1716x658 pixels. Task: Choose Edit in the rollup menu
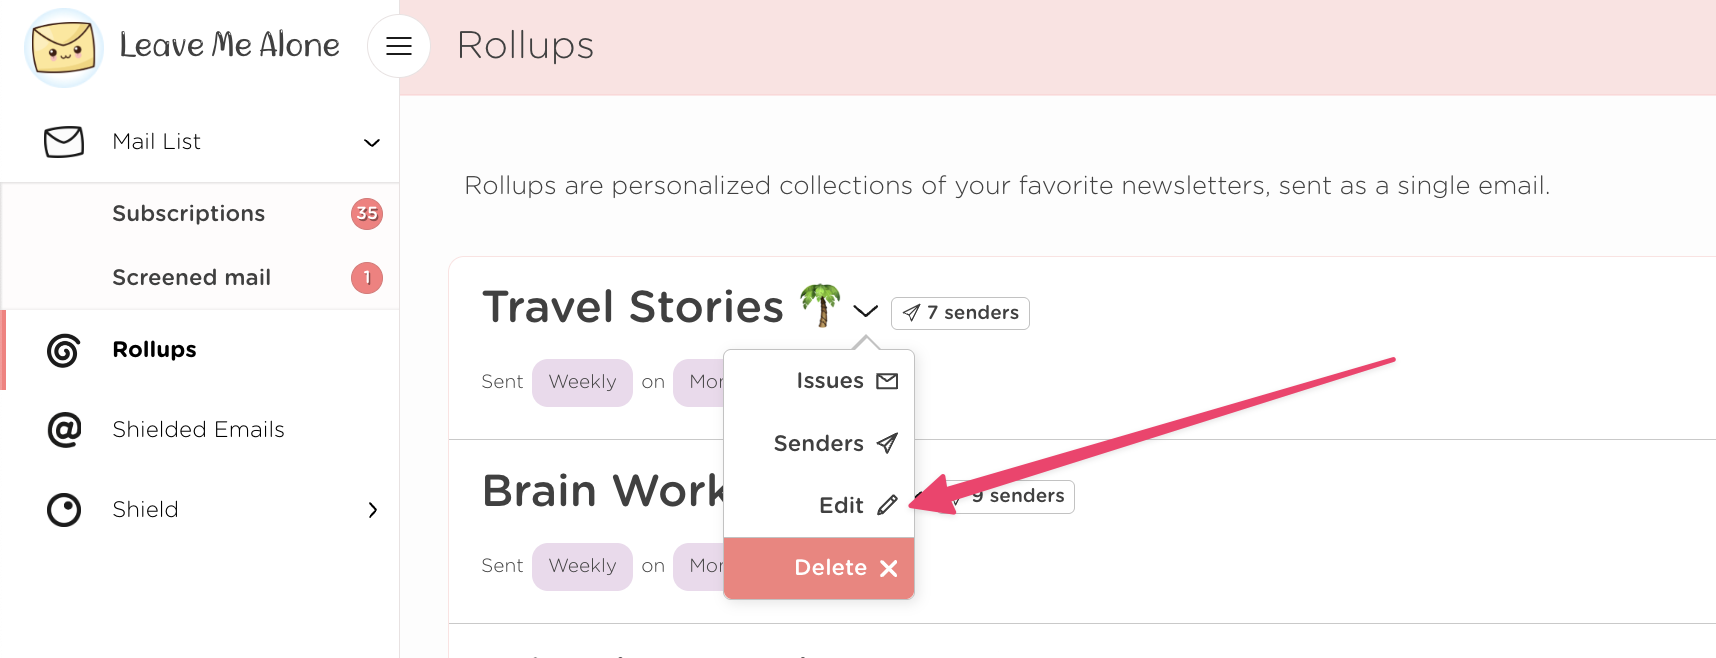pyautogui.click(x=857, y=505)
